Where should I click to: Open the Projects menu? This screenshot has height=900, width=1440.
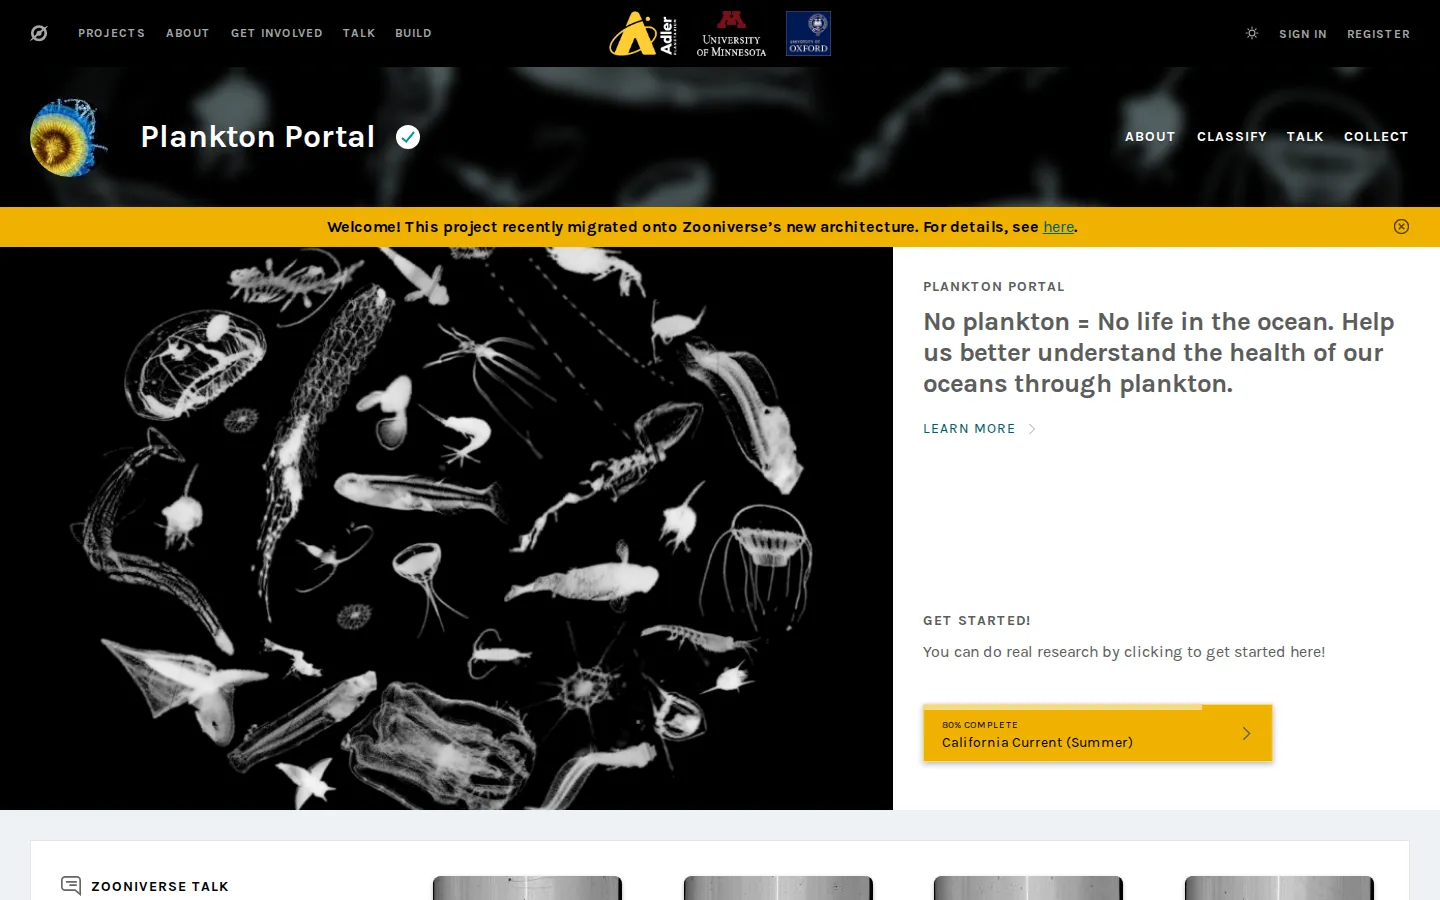[112, 33]
